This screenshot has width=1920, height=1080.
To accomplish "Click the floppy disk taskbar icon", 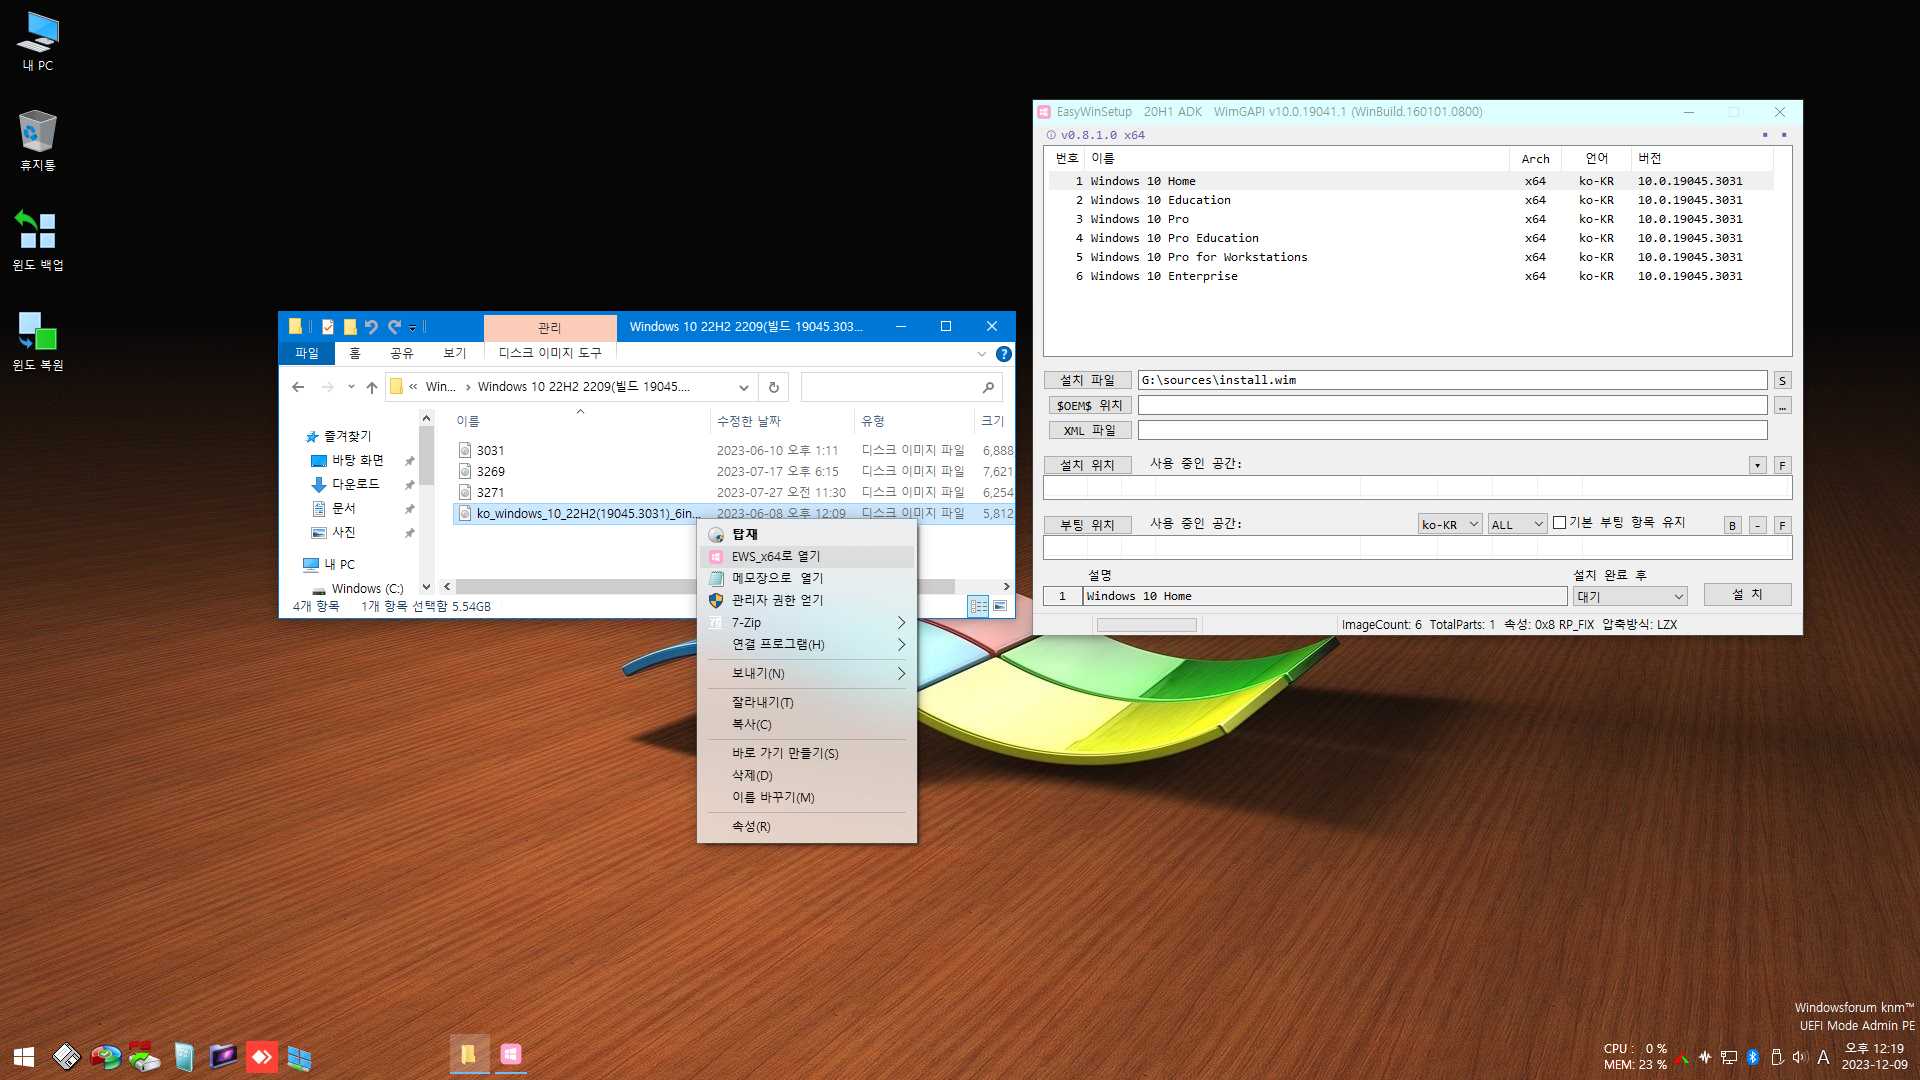I will 66,1057.
